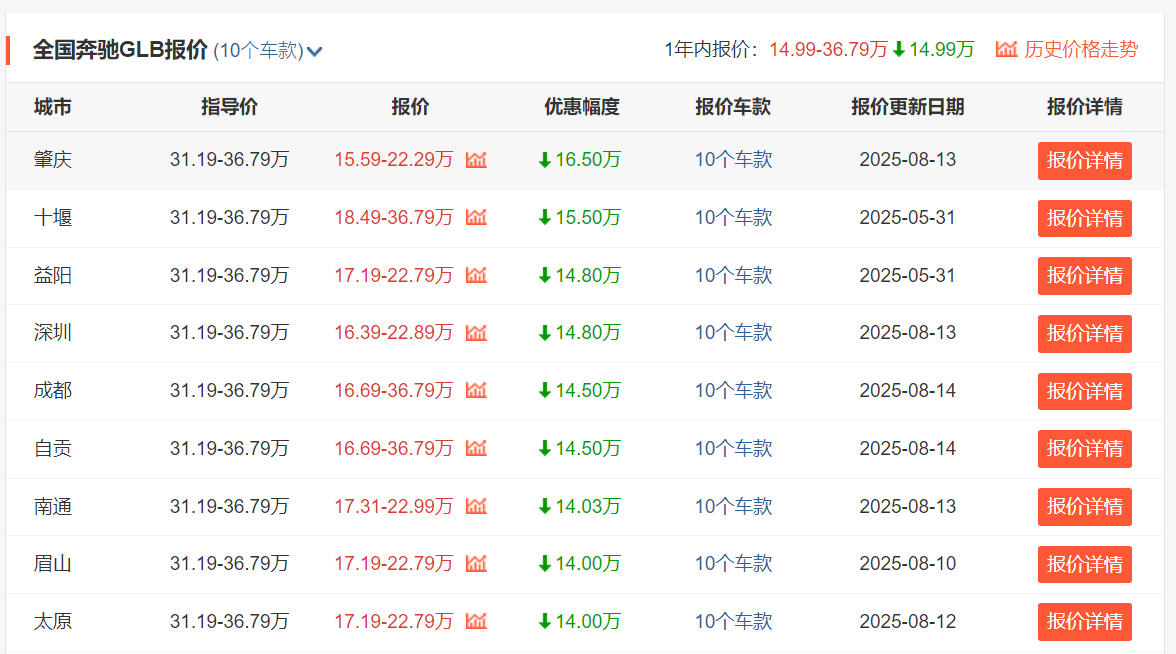Viewport: 1176px width, 654px height.
Task: Expand the 10个车款 model dropdown in header
Action: pos(268,50)
